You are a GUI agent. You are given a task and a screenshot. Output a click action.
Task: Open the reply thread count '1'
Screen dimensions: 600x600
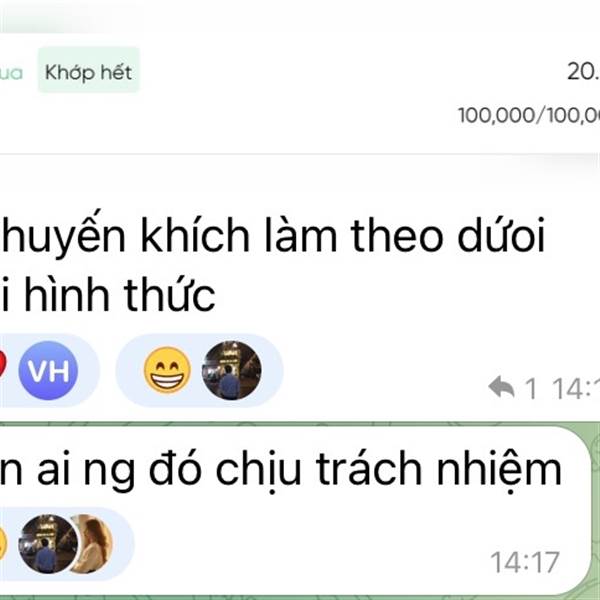531,388
